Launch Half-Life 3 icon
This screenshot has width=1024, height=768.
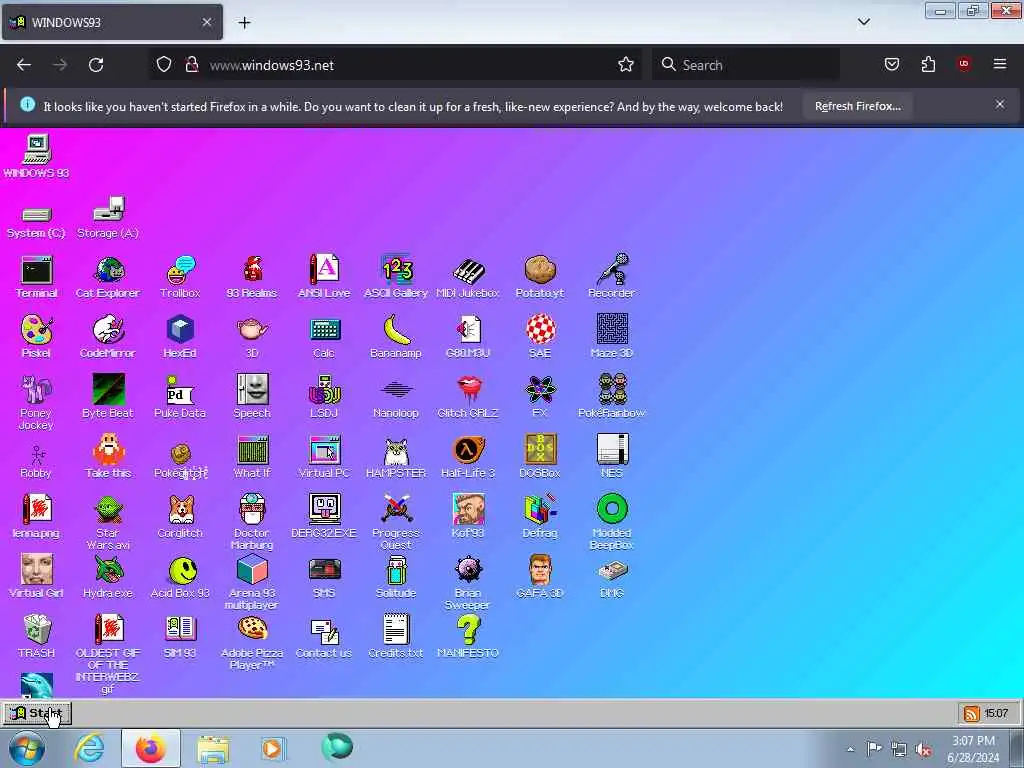(468, 456)
